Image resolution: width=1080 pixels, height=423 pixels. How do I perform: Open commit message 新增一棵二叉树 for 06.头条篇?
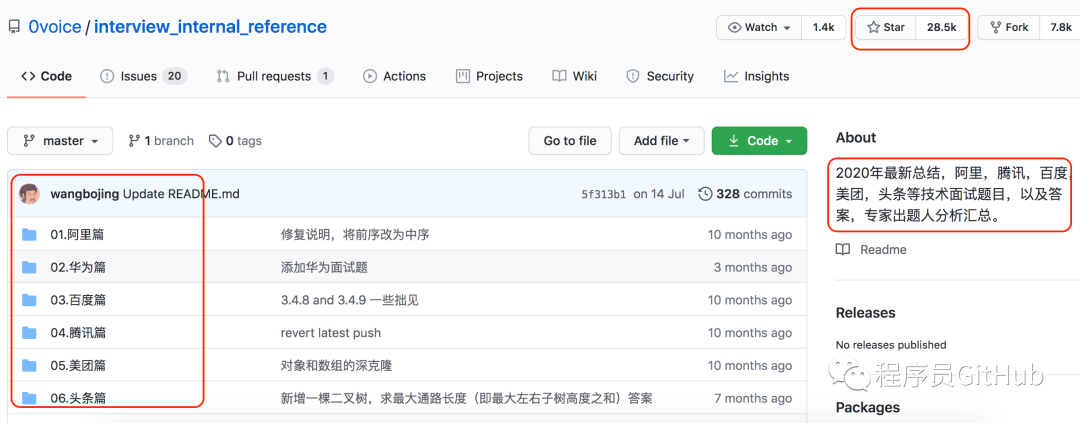466,398
